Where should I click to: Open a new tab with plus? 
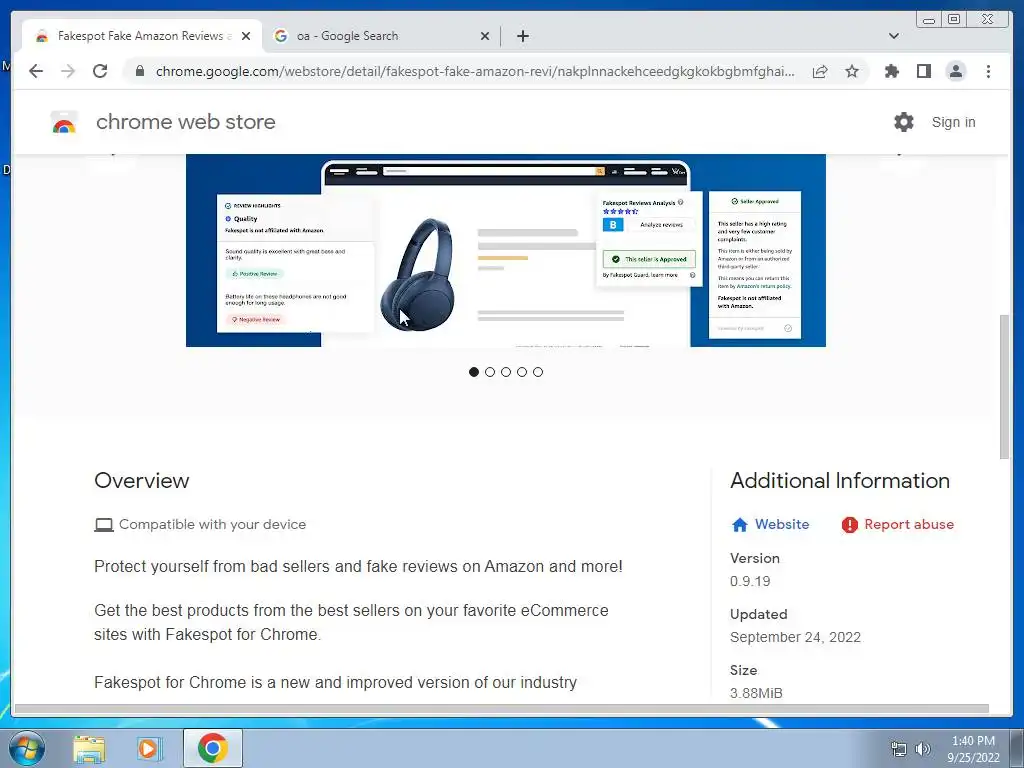(522, 36)
